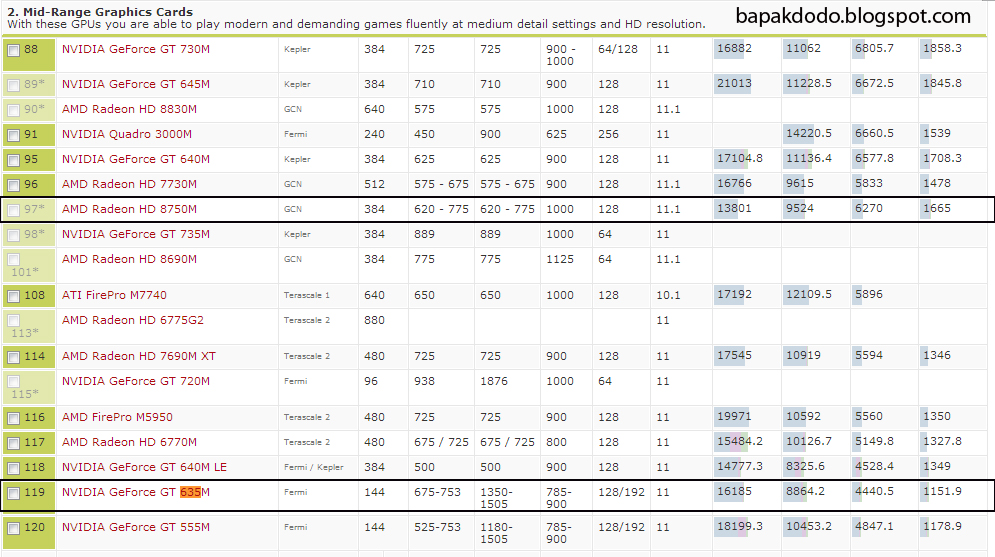
Task: Click the 1327.8 score for Radeon HD 6770M
Action: (x=942, y=441)
